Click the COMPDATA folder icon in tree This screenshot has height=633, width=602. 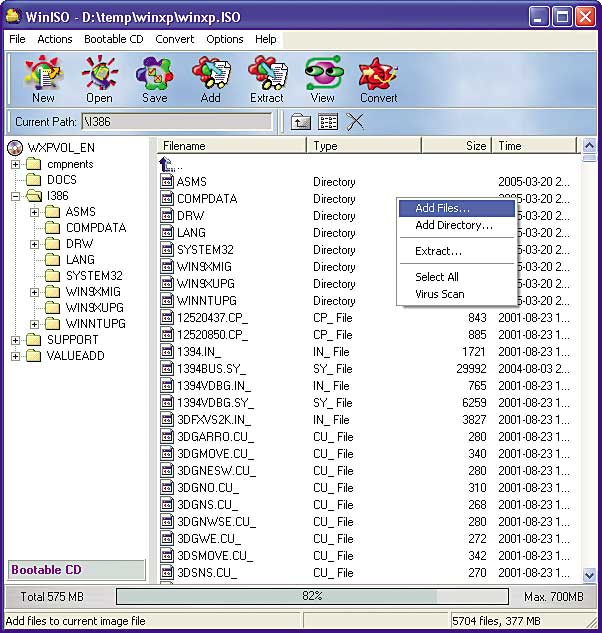(52, 228)
